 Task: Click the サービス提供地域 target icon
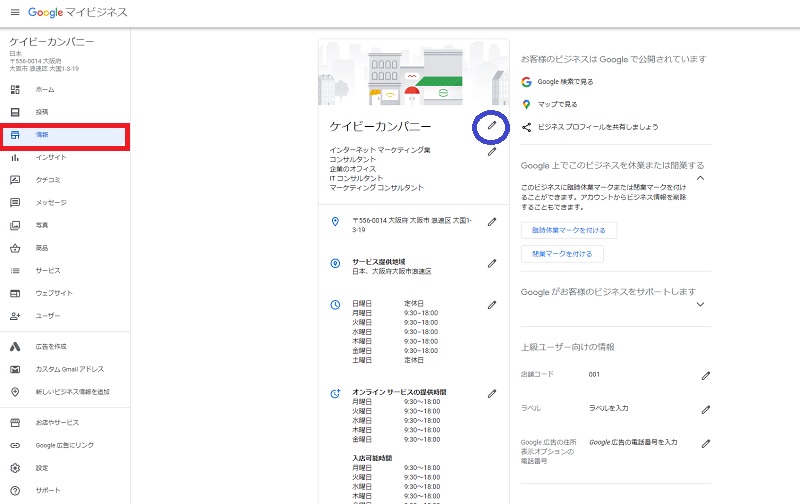coord(335,263)
